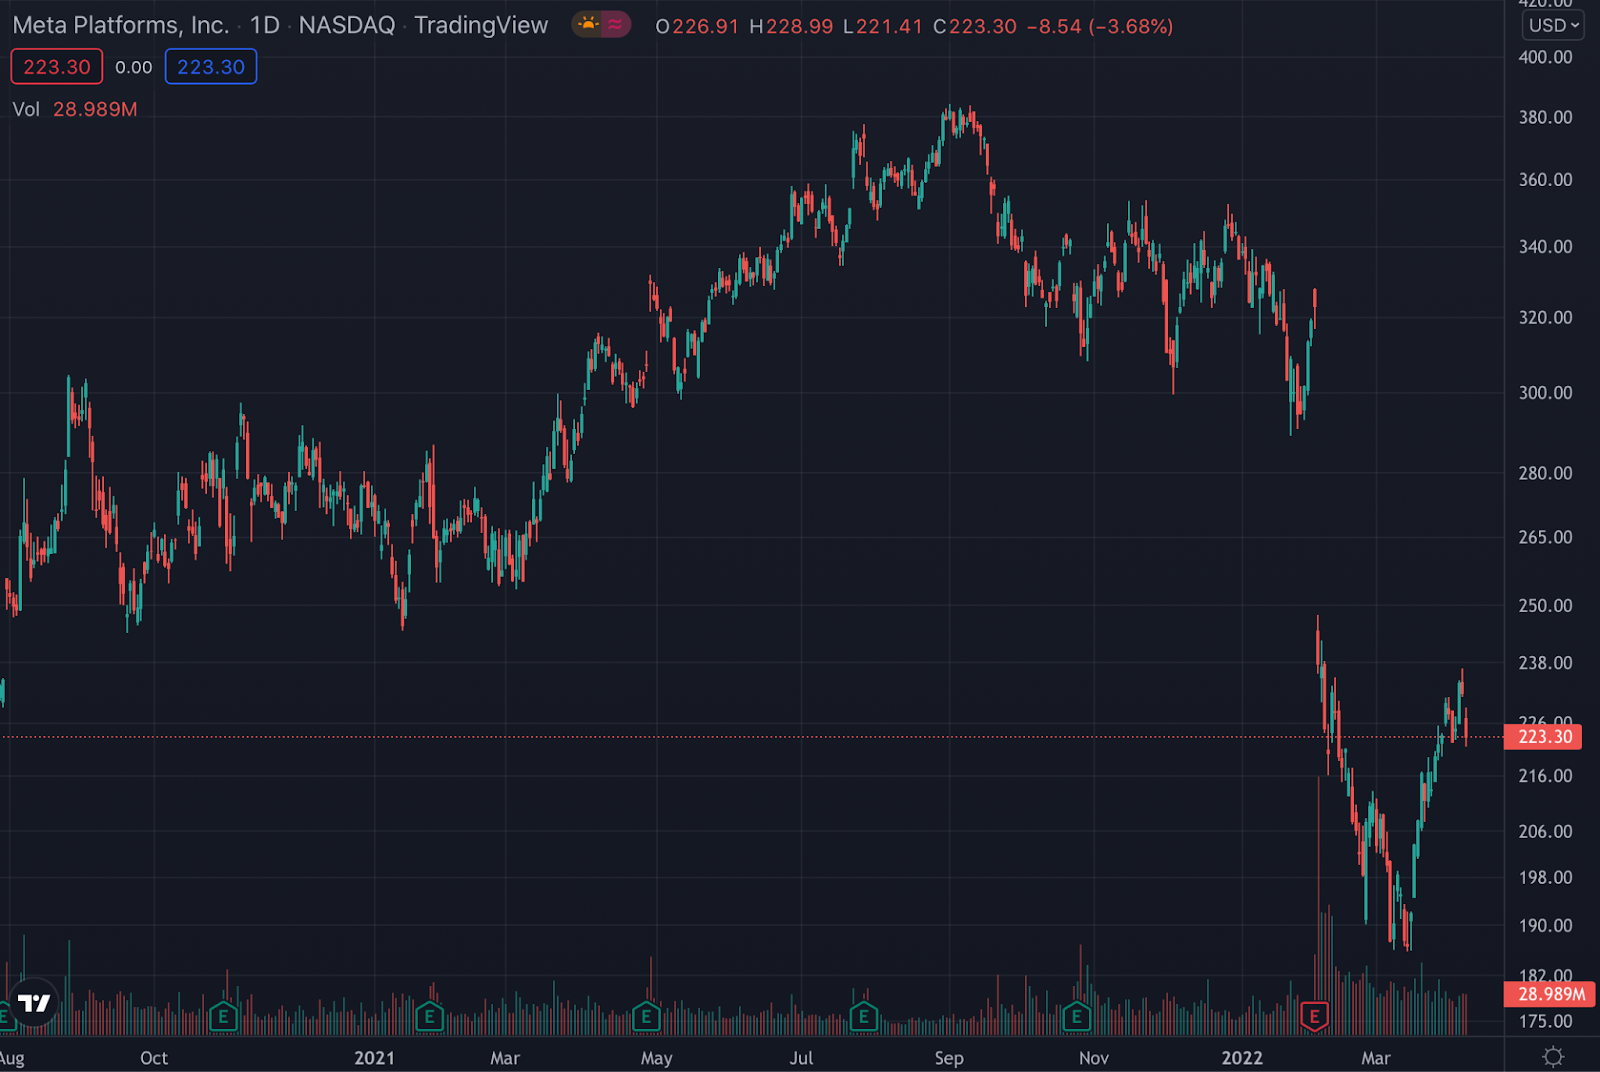Click the 250.00 price axis label
Image resolution: width=1600 pixels, height=1072 pixels.
click(1545, 606)
